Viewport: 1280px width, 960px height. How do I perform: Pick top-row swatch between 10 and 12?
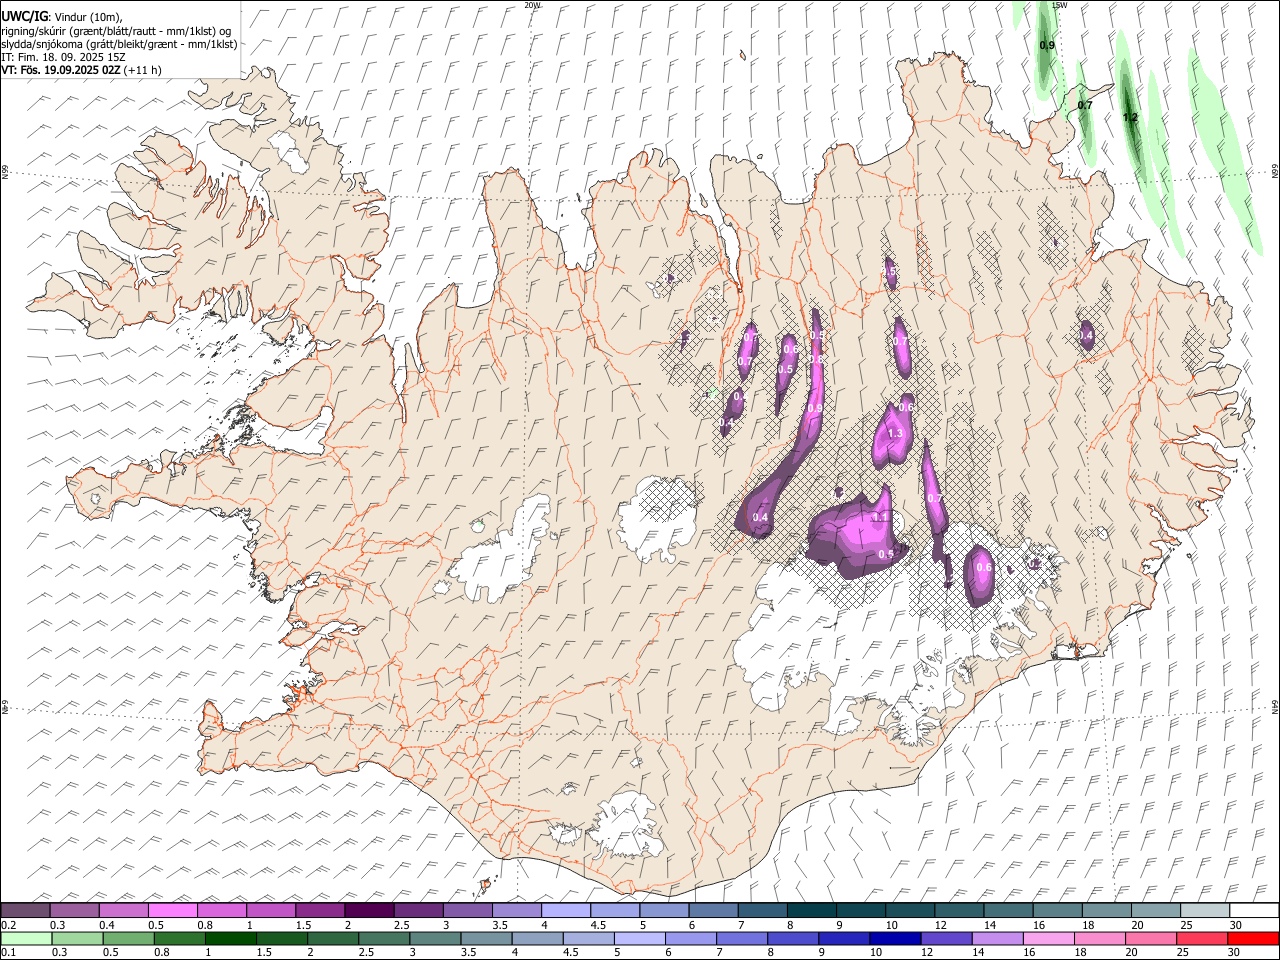tap(909, 910)
